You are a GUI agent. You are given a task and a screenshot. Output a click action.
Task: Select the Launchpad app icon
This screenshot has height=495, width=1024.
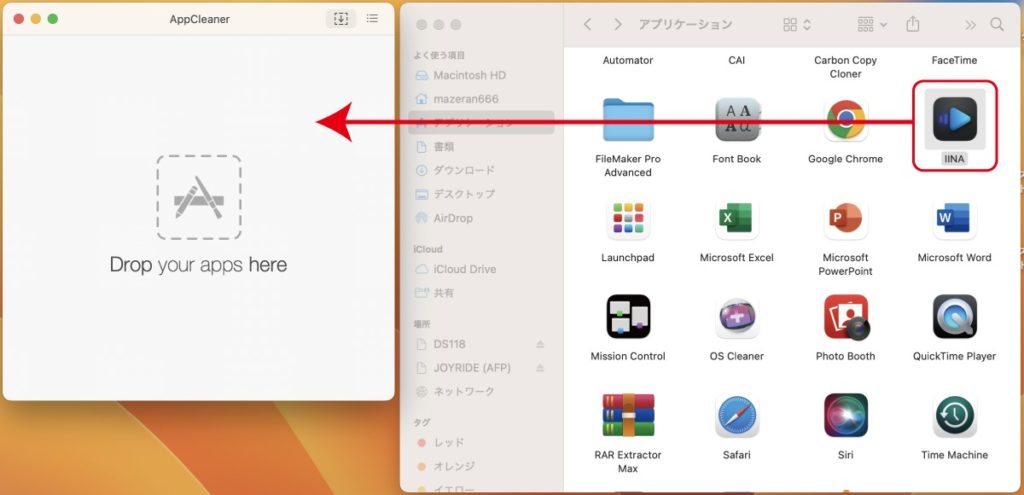[x=628, y=218]
